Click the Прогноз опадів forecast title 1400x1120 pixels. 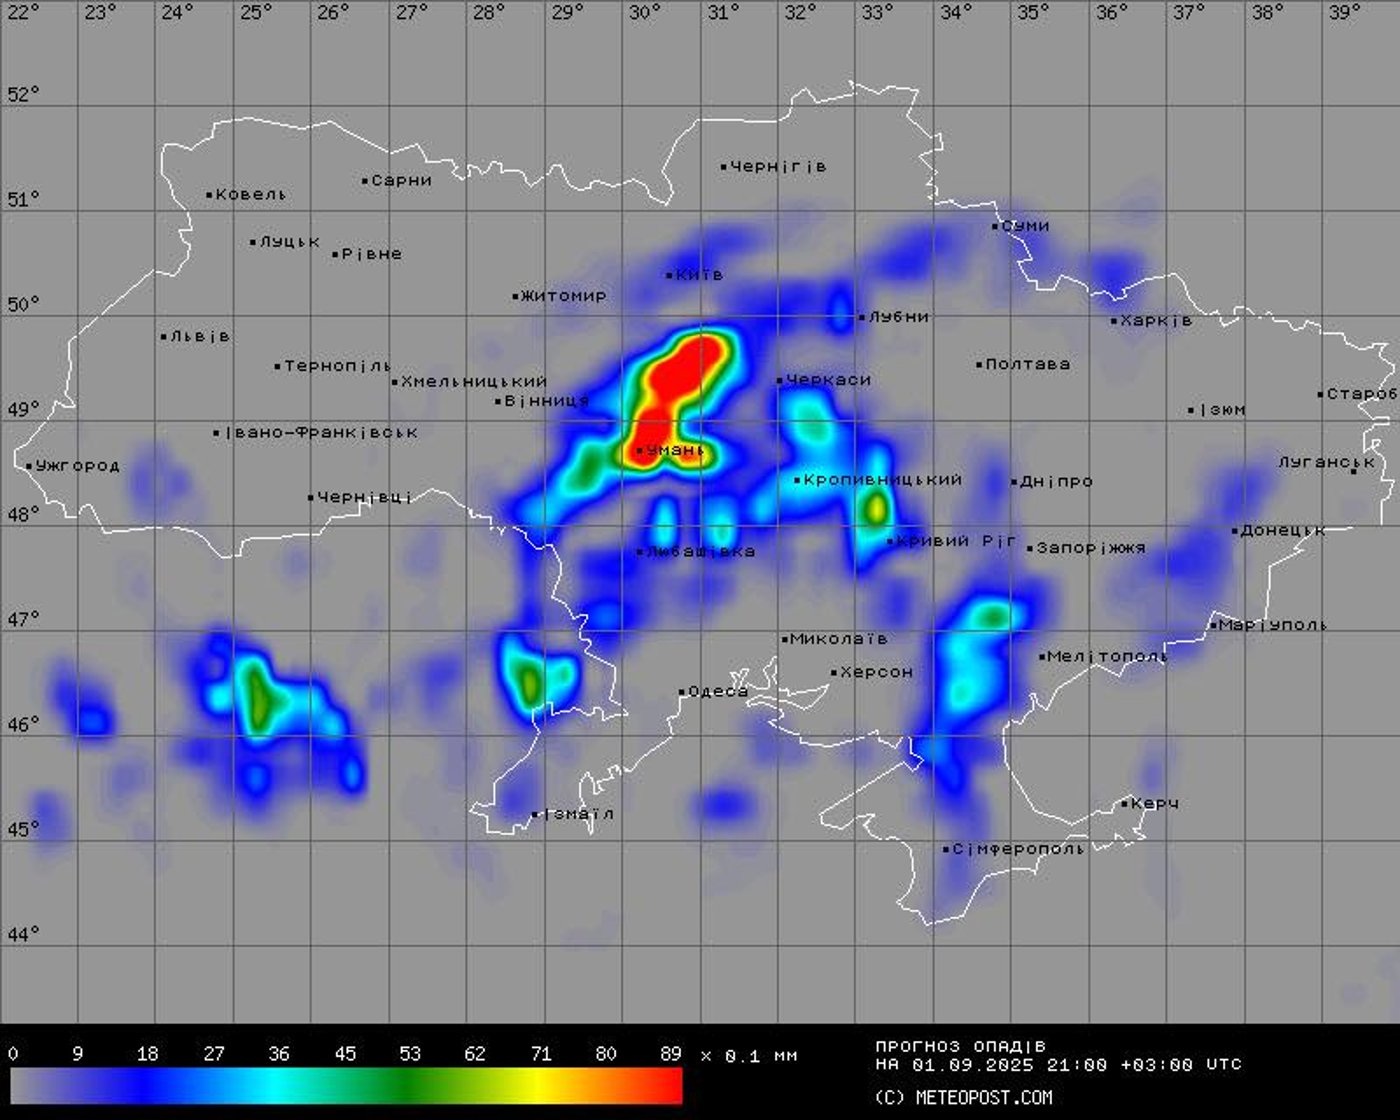(x=960, y=1047)
